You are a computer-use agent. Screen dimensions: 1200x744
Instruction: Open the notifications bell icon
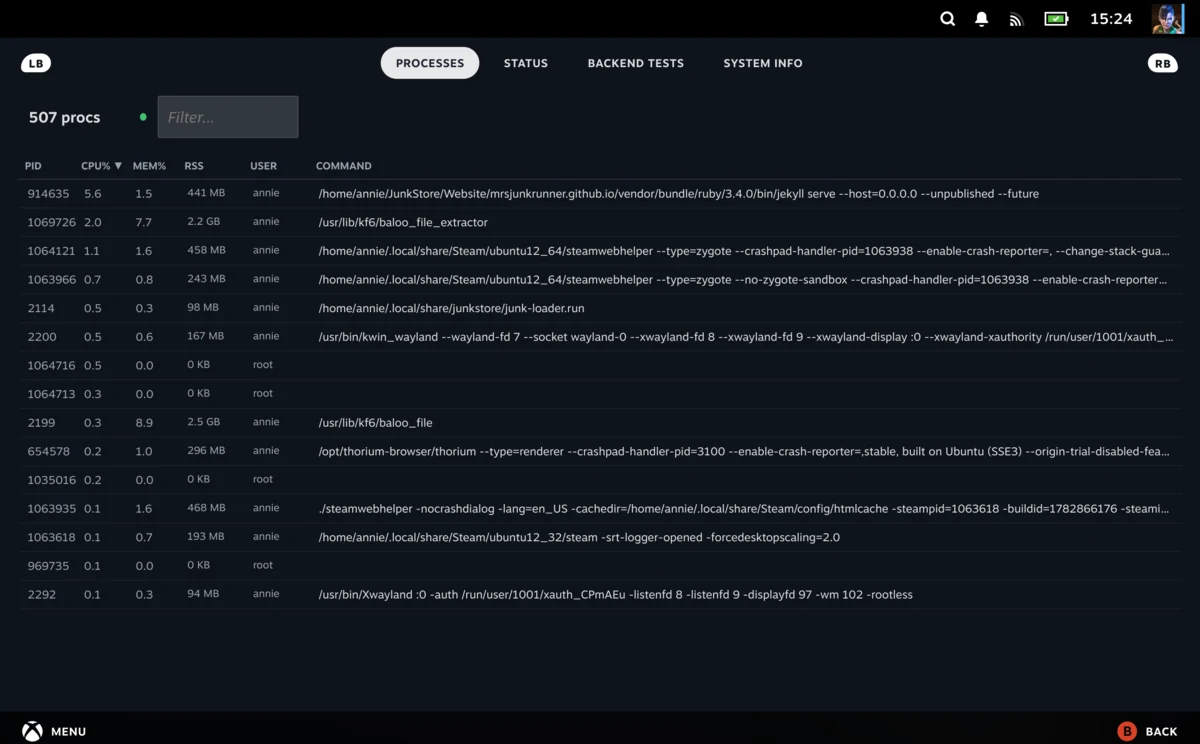982,19
